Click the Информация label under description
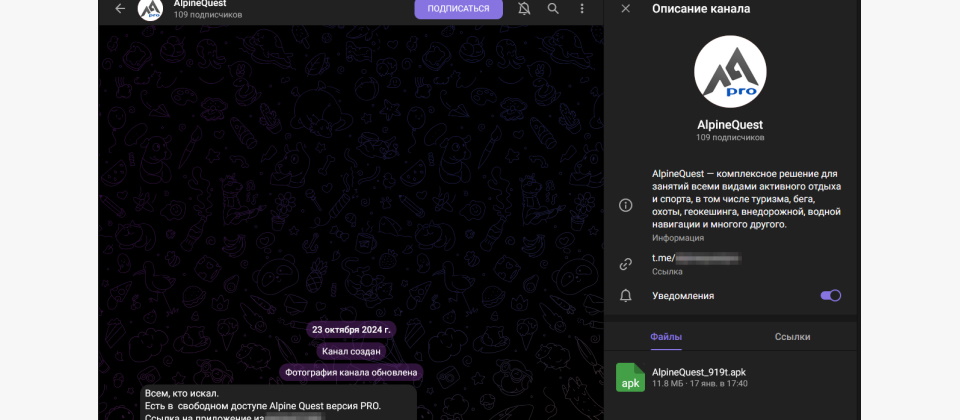 point(678,238)
